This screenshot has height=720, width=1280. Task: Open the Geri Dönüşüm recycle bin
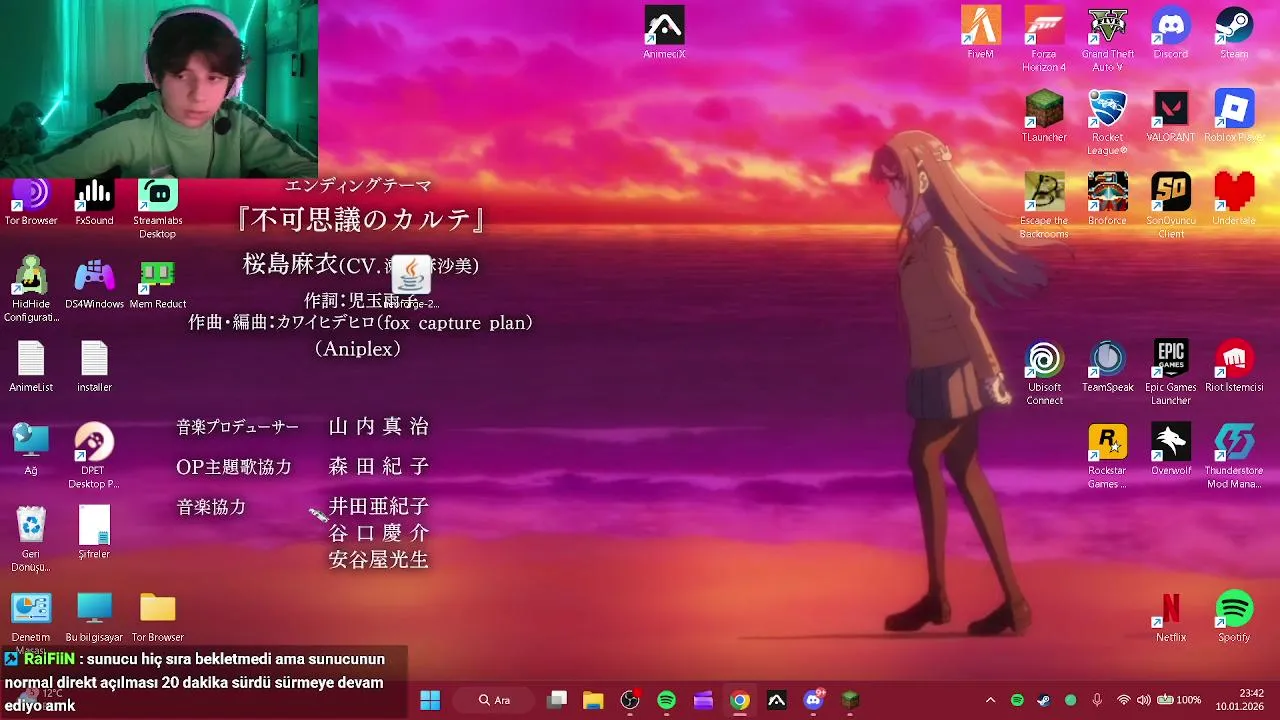(31, 539)
